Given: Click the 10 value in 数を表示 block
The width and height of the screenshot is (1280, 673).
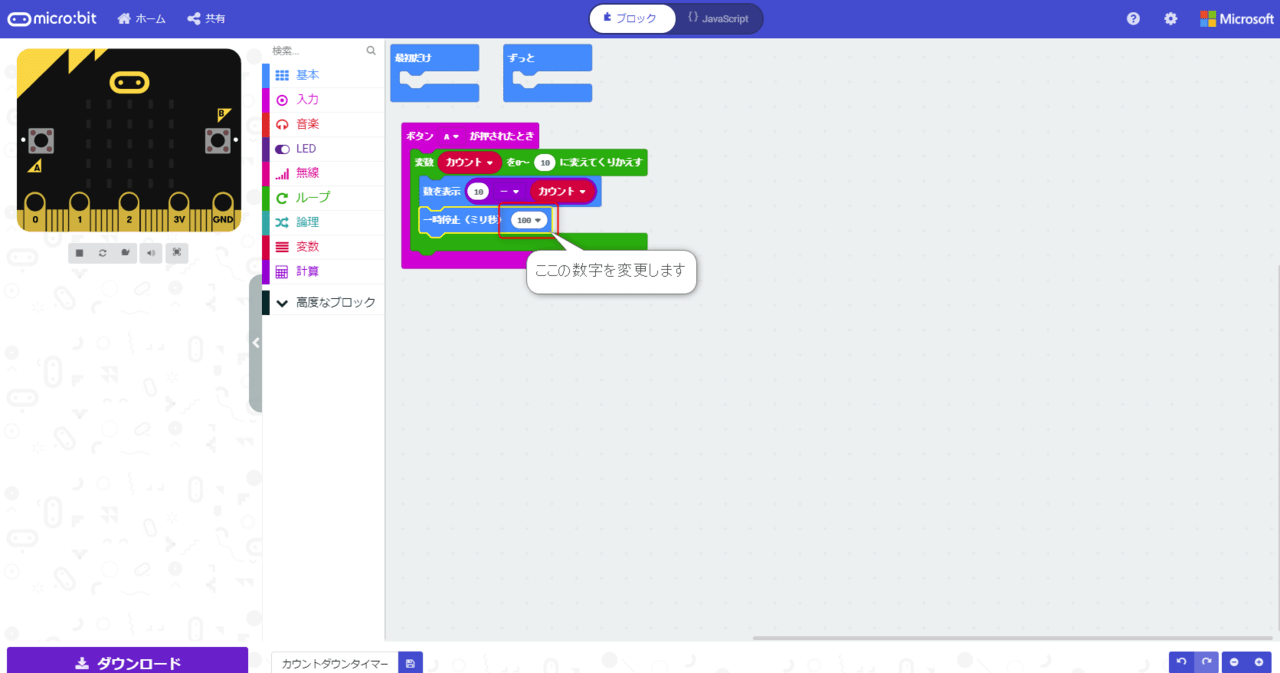Looking at the screenshot, I should pos(479,191).
